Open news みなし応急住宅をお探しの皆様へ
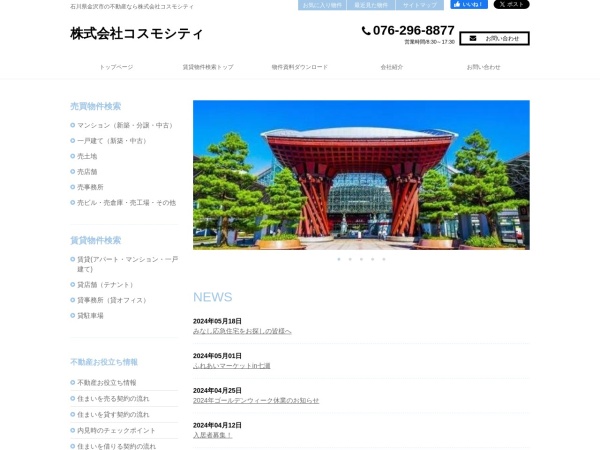 point(242,331)
